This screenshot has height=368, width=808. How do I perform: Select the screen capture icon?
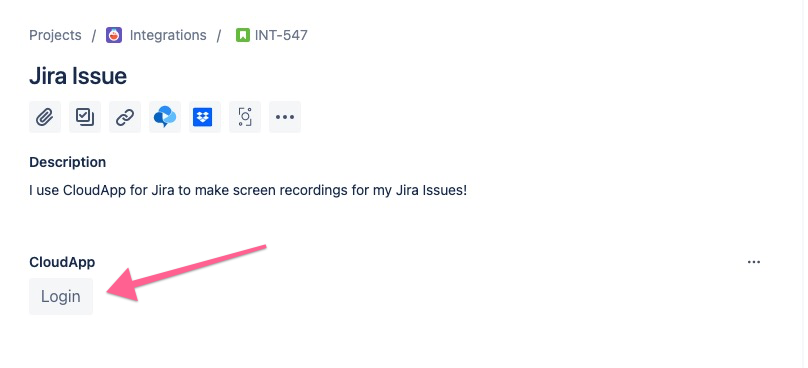point(245,117)
